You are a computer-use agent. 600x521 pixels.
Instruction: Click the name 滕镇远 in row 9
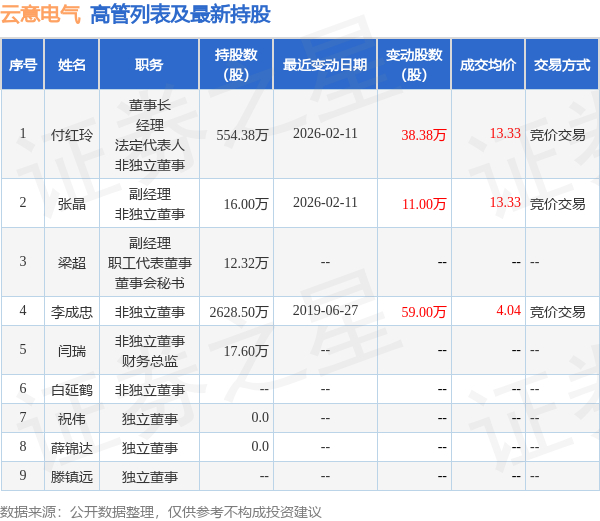[x=72, y=477]
